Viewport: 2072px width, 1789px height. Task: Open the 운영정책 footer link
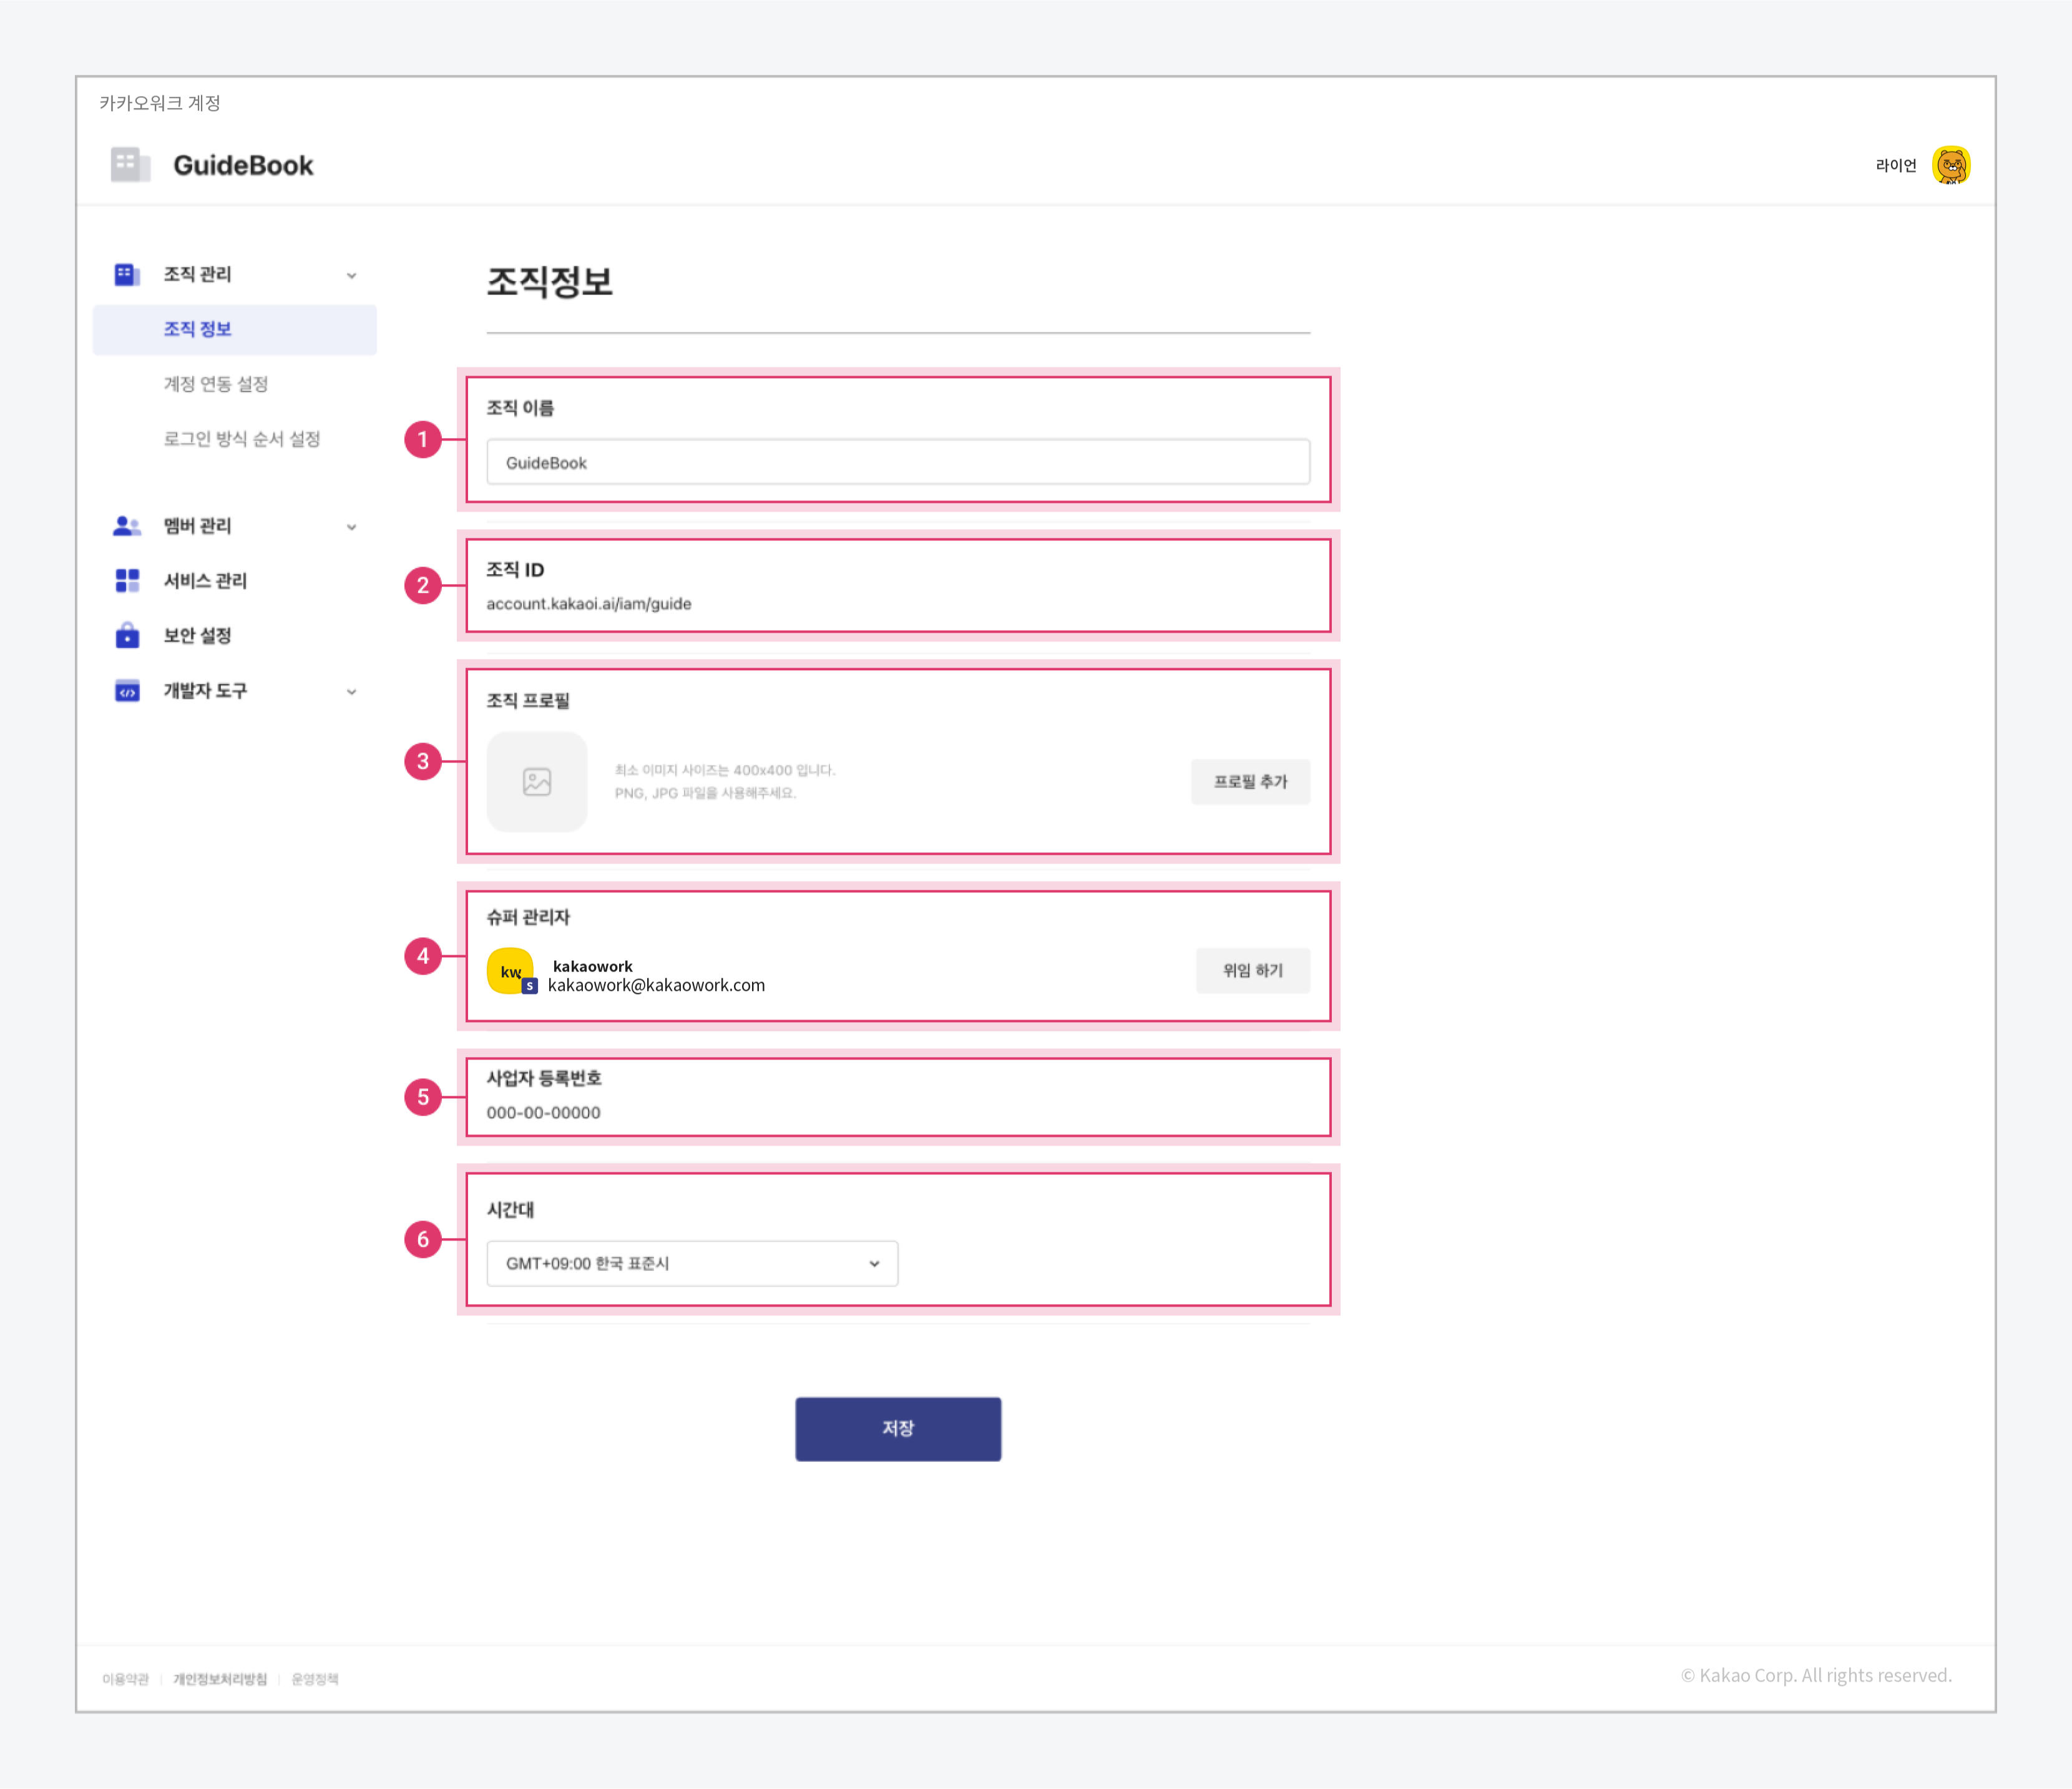point(315,1679)
